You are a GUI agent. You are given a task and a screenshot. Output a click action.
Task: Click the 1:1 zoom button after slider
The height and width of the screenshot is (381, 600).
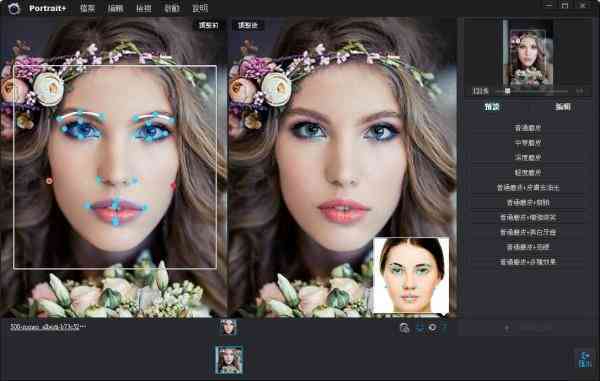click(580, 91)
